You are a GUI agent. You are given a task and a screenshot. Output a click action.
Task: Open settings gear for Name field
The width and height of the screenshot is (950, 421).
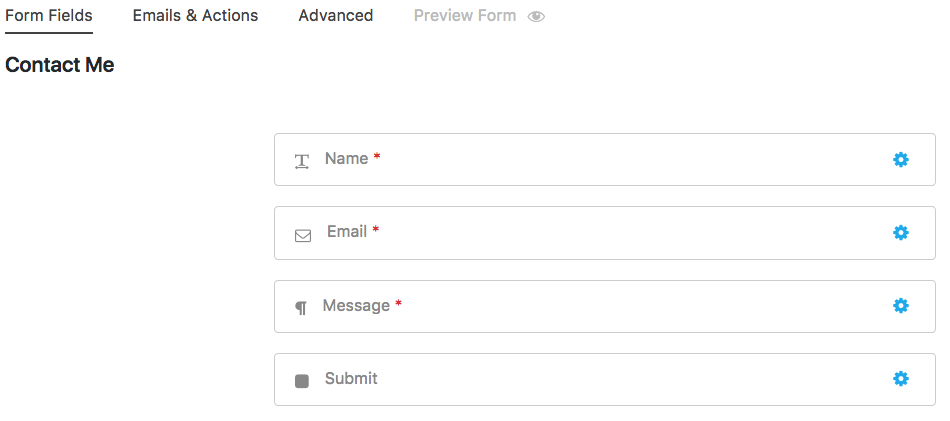pos(901,159)
